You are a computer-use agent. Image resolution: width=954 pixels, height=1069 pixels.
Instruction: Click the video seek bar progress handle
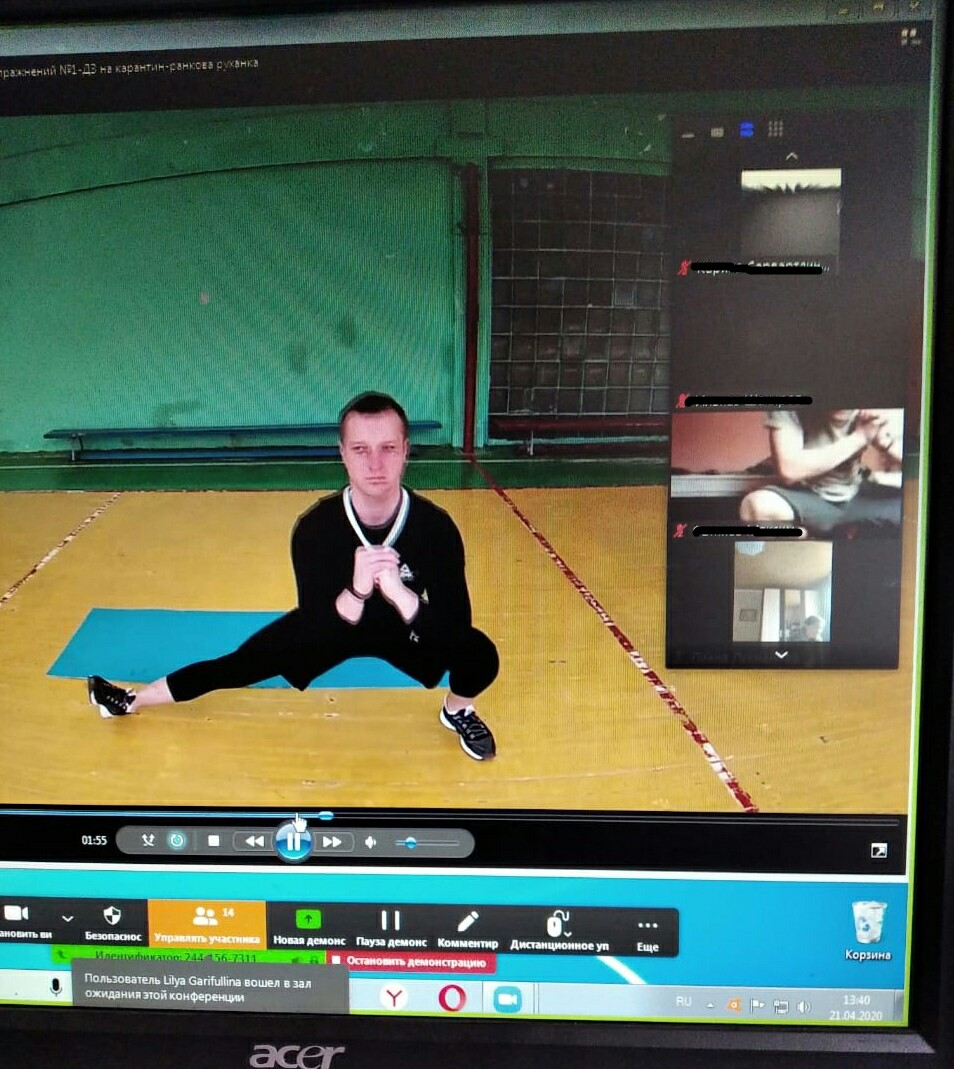point(325,816)
